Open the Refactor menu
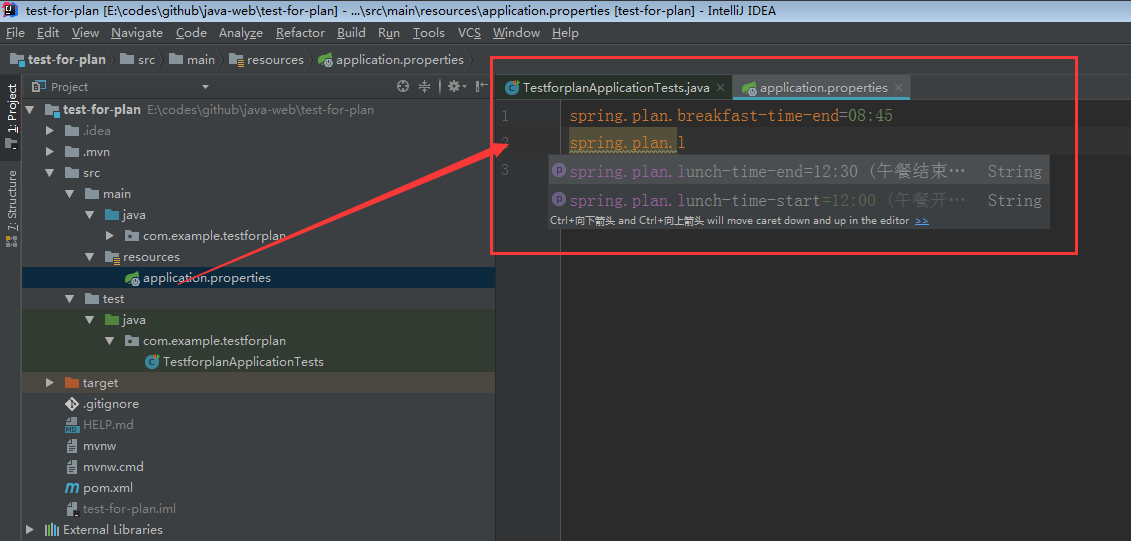The height and width of the screenshot is (541, 1131). click(x=300, y=32)
